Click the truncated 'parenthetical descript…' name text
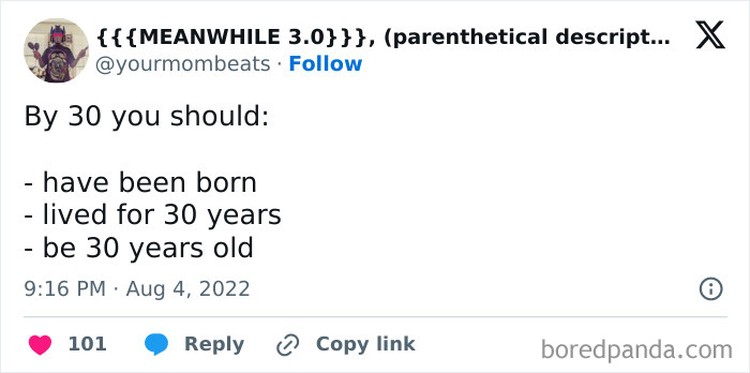This screenshot has width=750, height=373. [526, 37]
